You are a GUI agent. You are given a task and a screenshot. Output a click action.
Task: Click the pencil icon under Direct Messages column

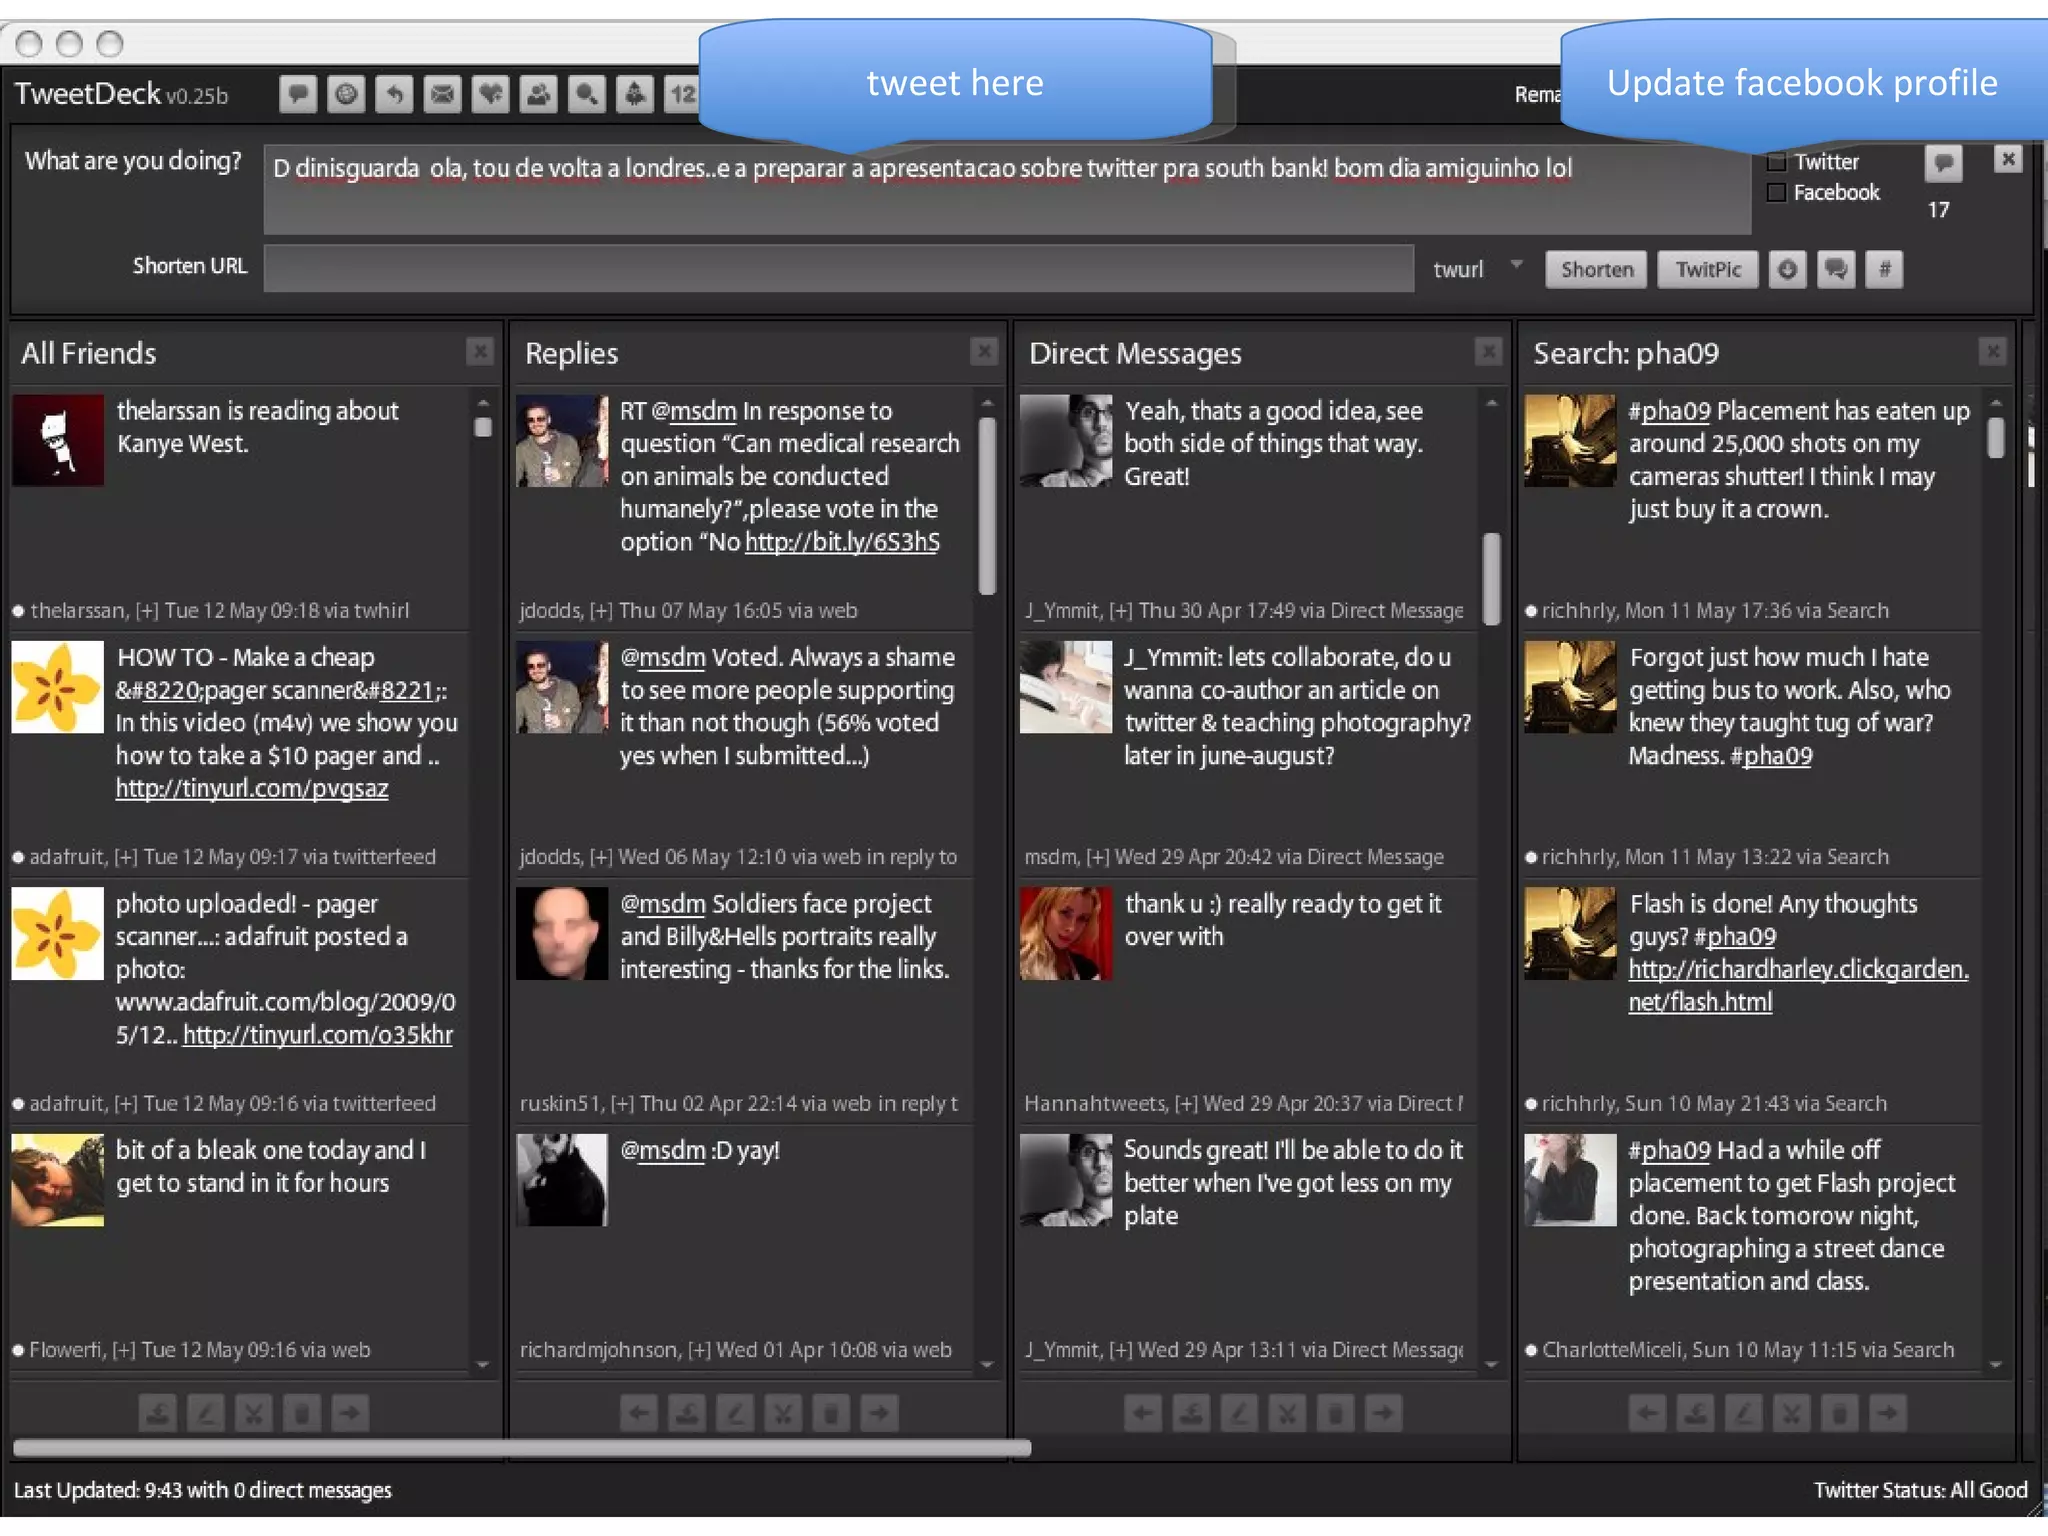click(1239, 1413)
